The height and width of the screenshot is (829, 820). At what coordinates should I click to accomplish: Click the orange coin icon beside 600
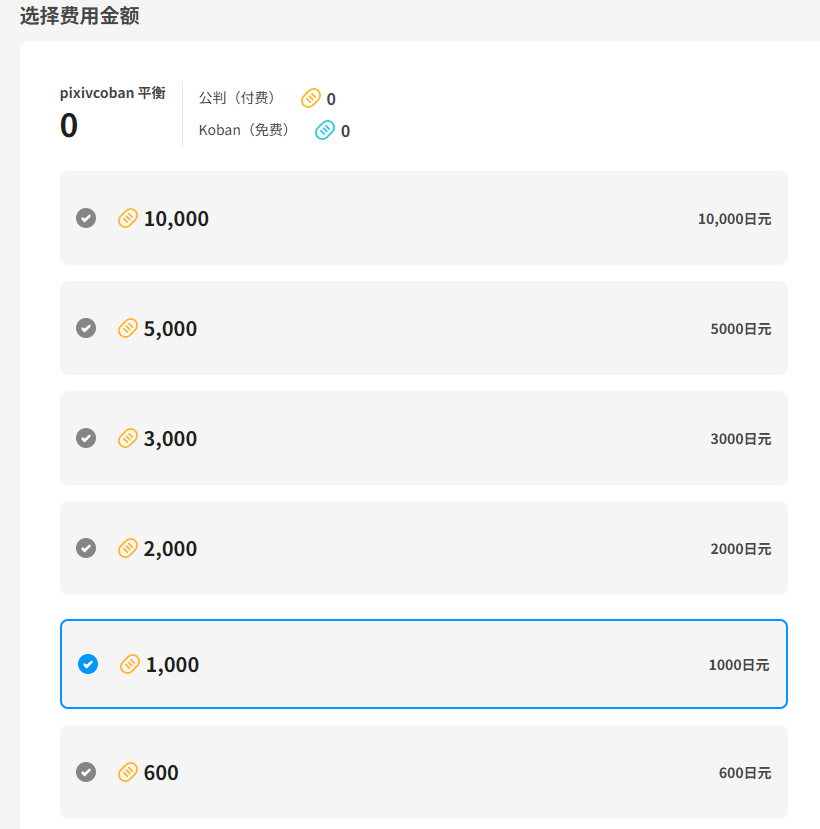click(127, 772)
